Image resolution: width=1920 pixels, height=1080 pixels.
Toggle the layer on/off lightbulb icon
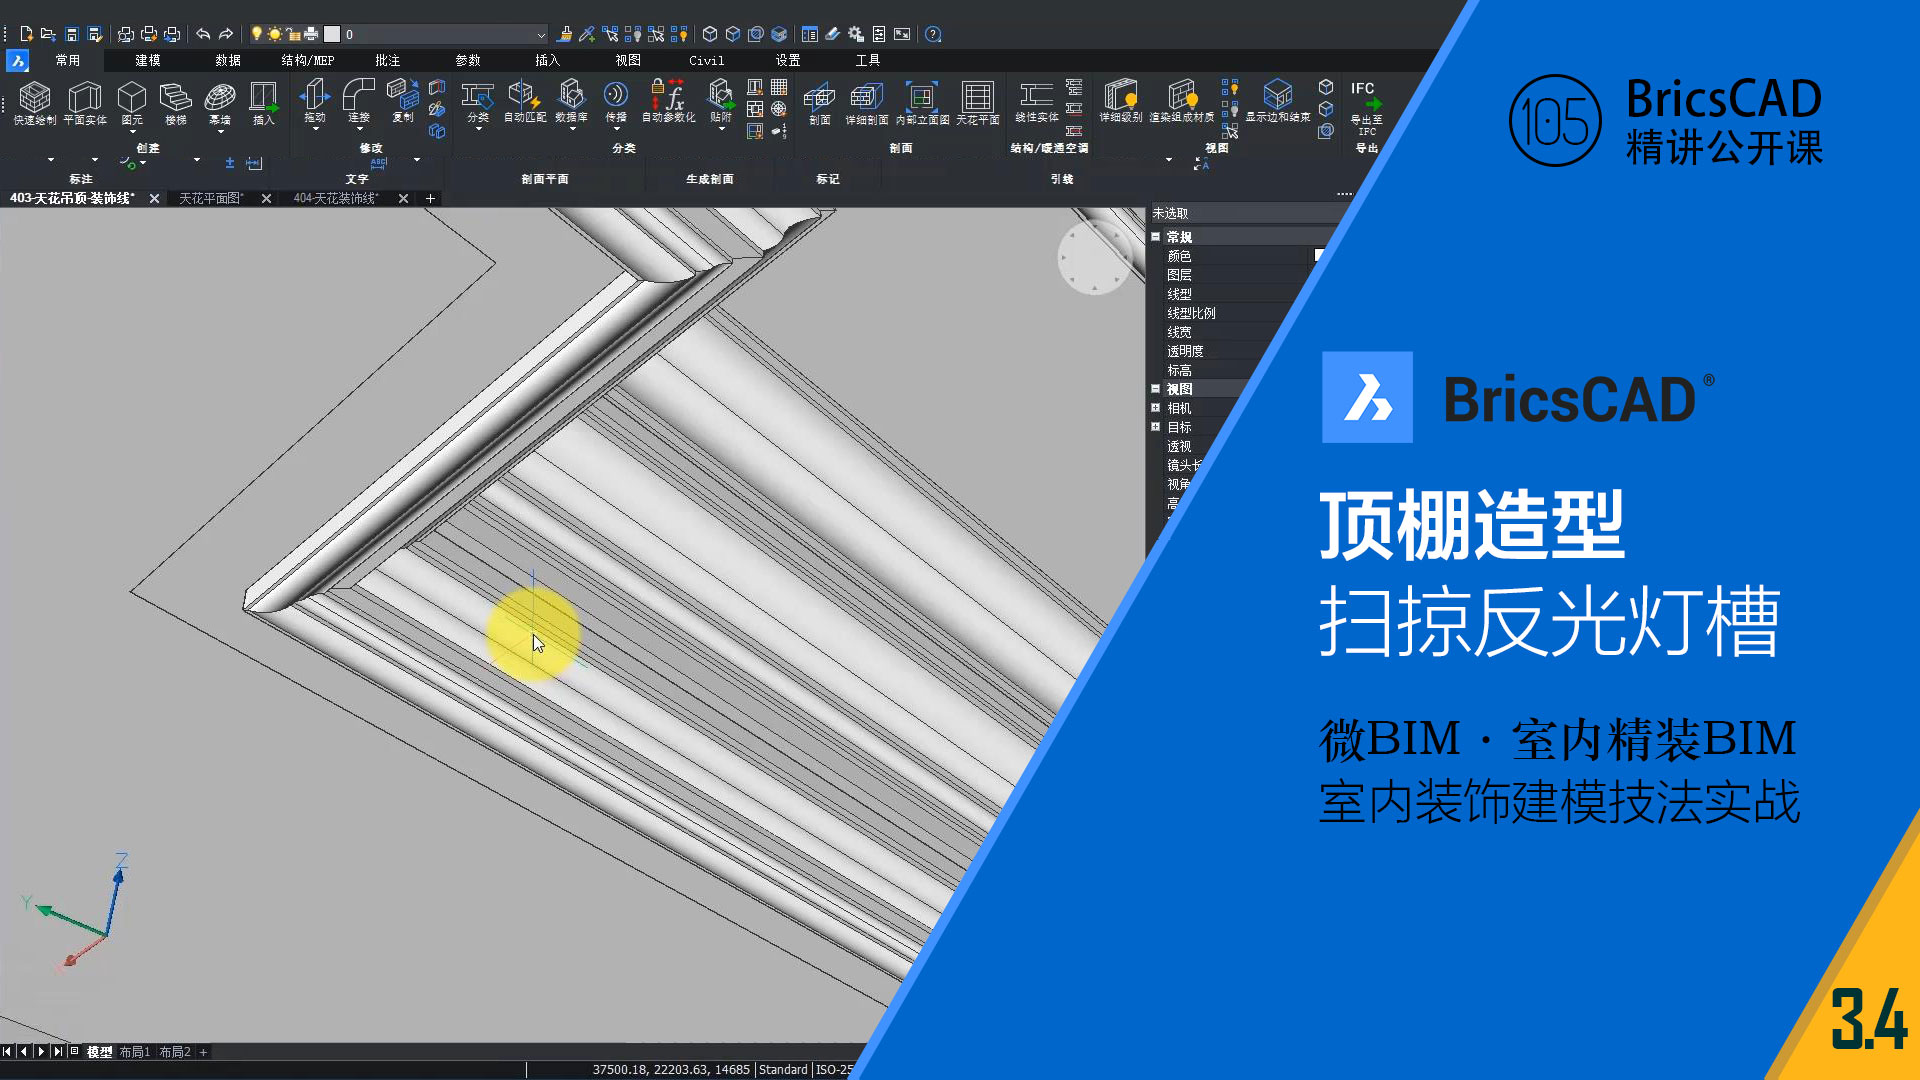(x=257, y=34)
